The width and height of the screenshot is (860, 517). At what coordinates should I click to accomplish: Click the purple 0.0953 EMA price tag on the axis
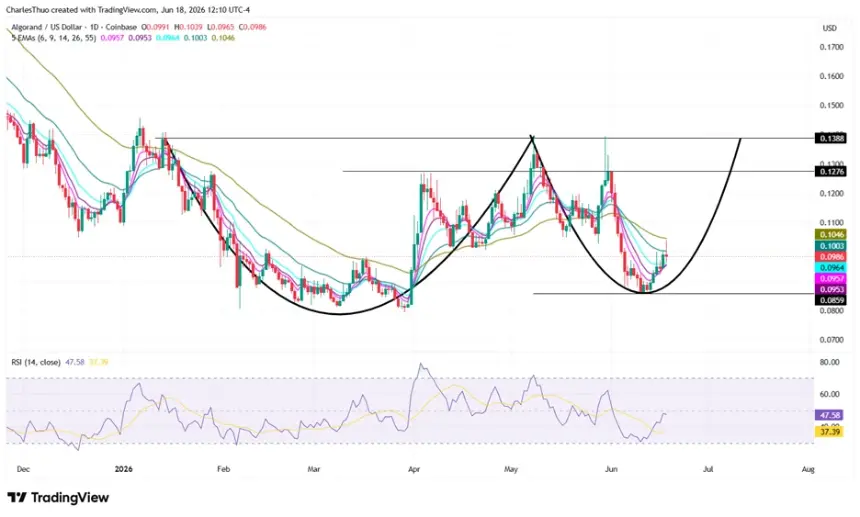(x=830, y=289)
